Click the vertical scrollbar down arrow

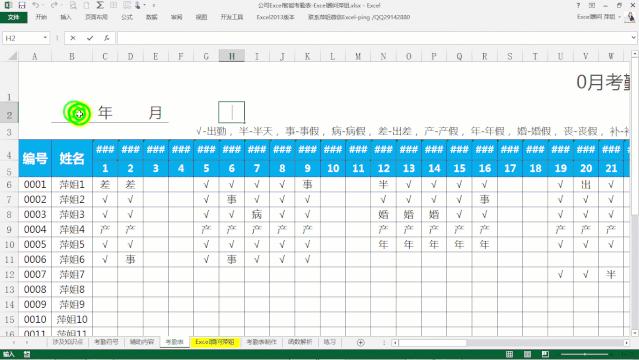(635, 333)
